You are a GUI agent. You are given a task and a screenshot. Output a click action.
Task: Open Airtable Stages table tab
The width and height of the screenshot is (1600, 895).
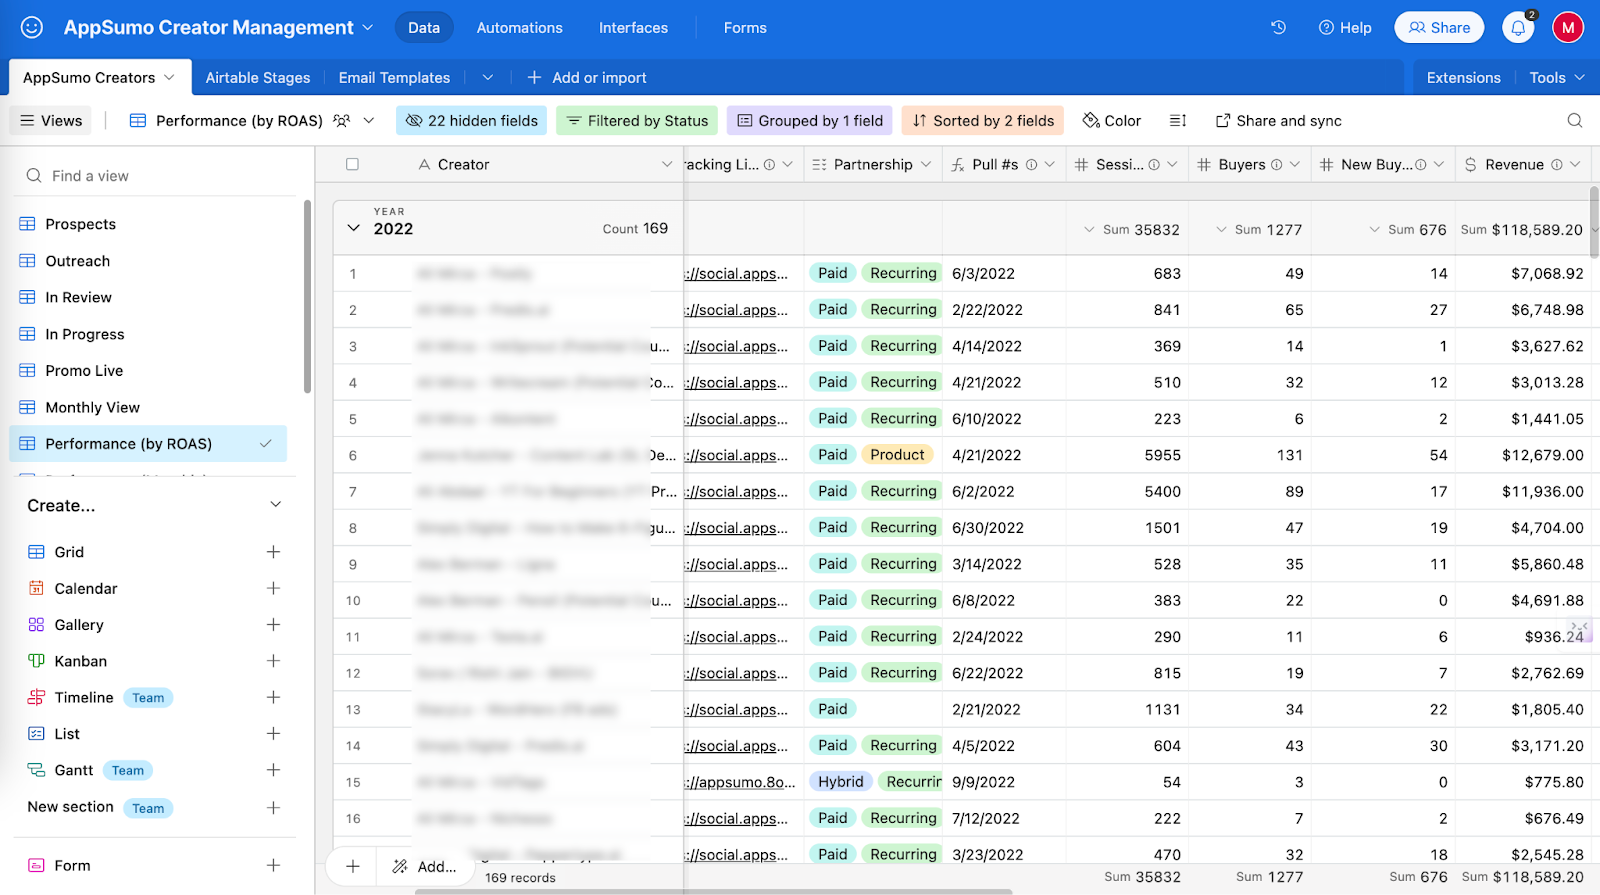pyautogui.click(x=258, y=77)
